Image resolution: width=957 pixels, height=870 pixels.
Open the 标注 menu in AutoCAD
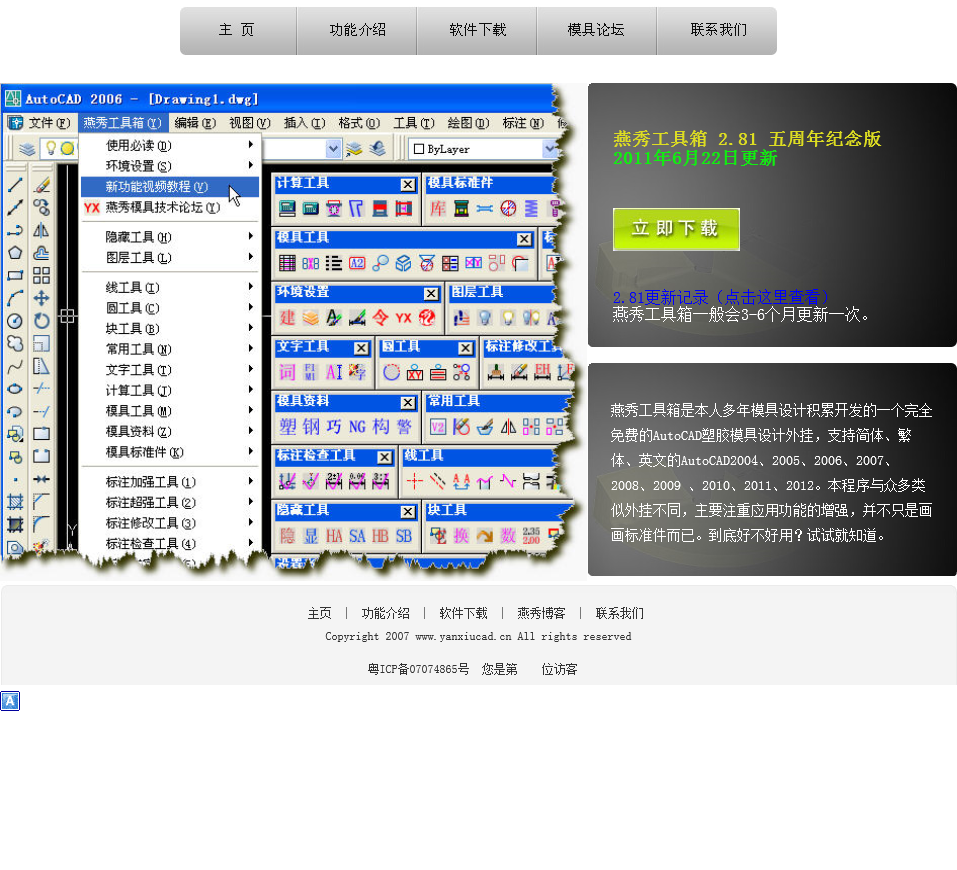click(523, 123)
